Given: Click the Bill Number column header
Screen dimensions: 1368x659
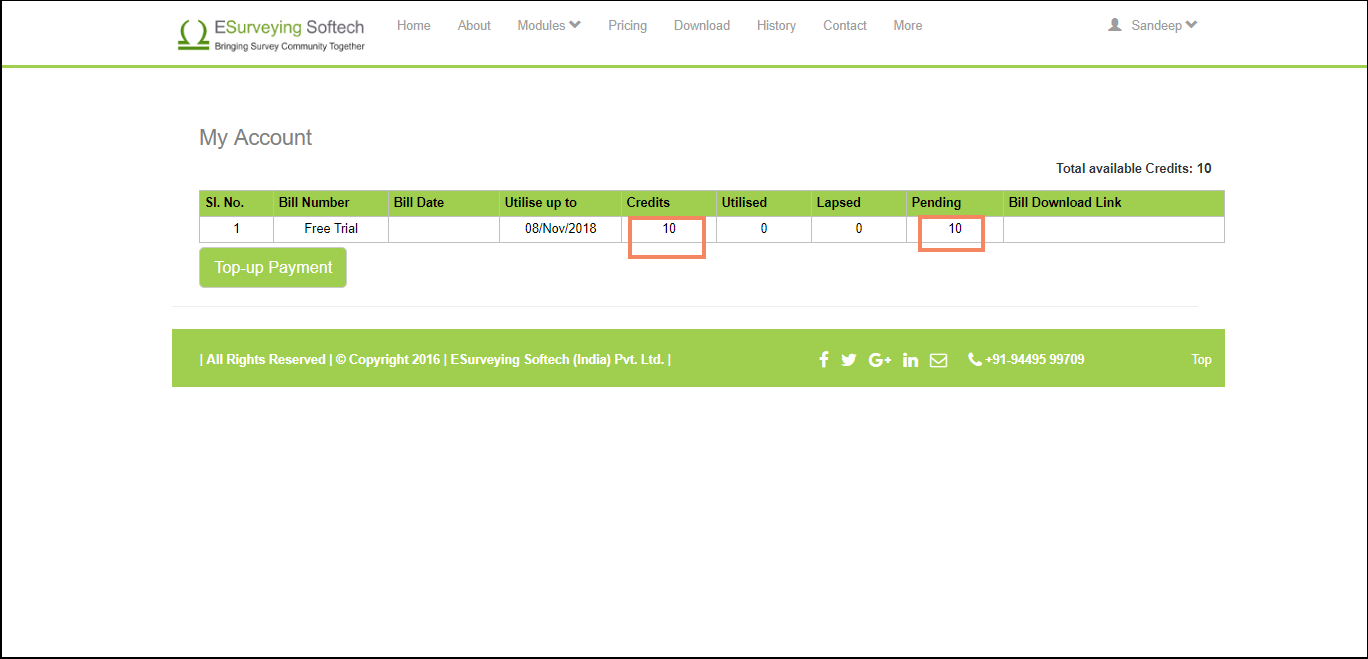Looking at the screenshot, I should pos(331,203).
